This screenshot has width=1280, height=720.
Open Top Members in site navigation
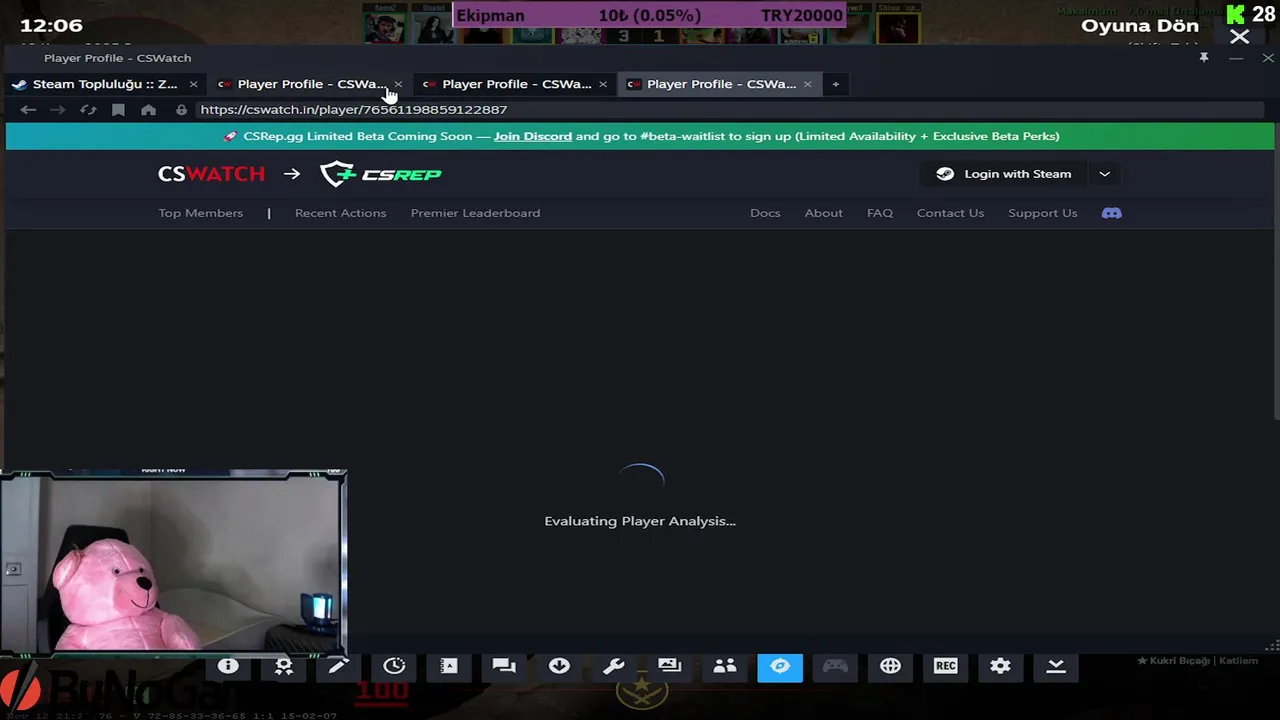click(x=200, y=213)
